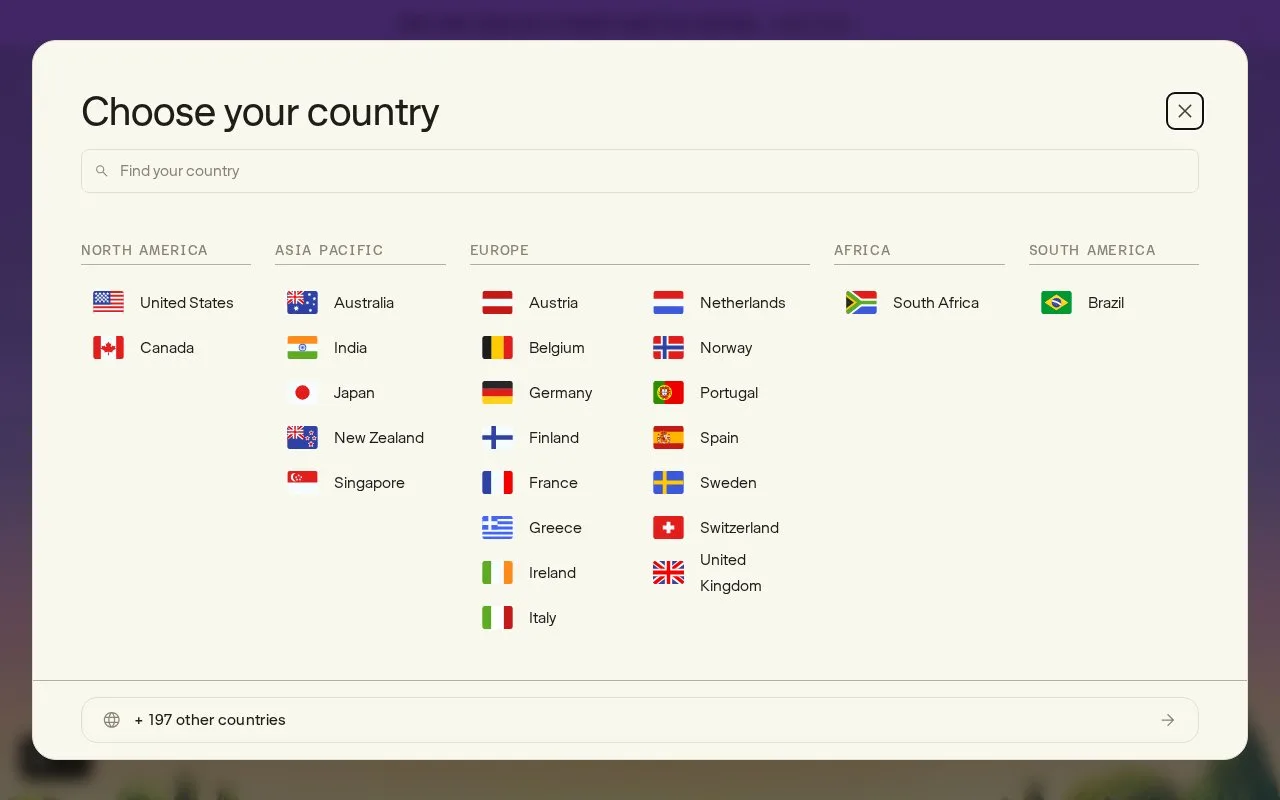The height and width of the screenshot is (800, 1280).
Task: Click the ASIA PACIFIC heading
Action: [x=329, y=250]
